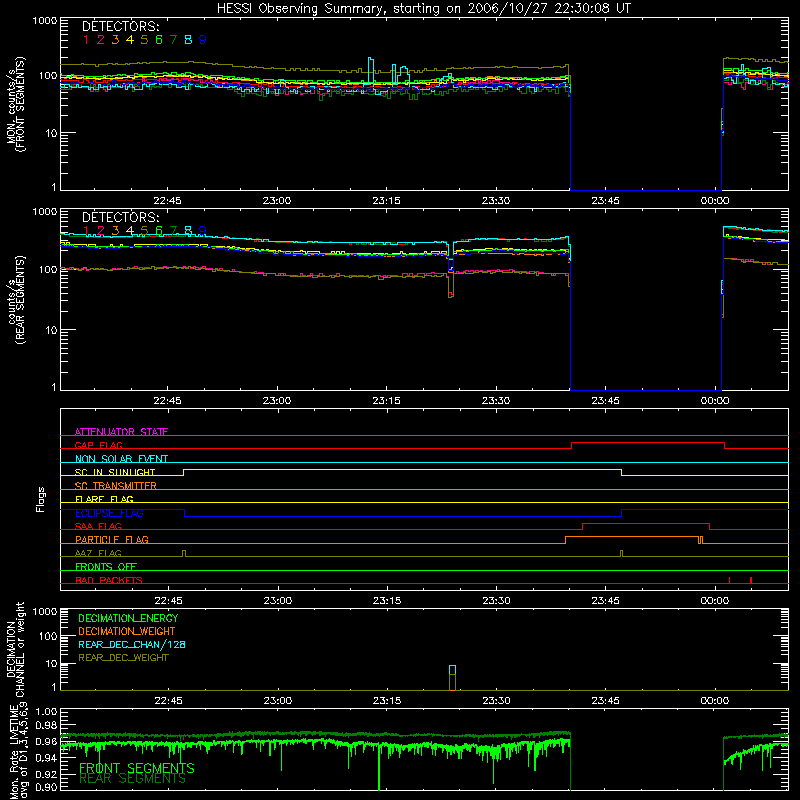Click the vertical Flags axis label

40,499
